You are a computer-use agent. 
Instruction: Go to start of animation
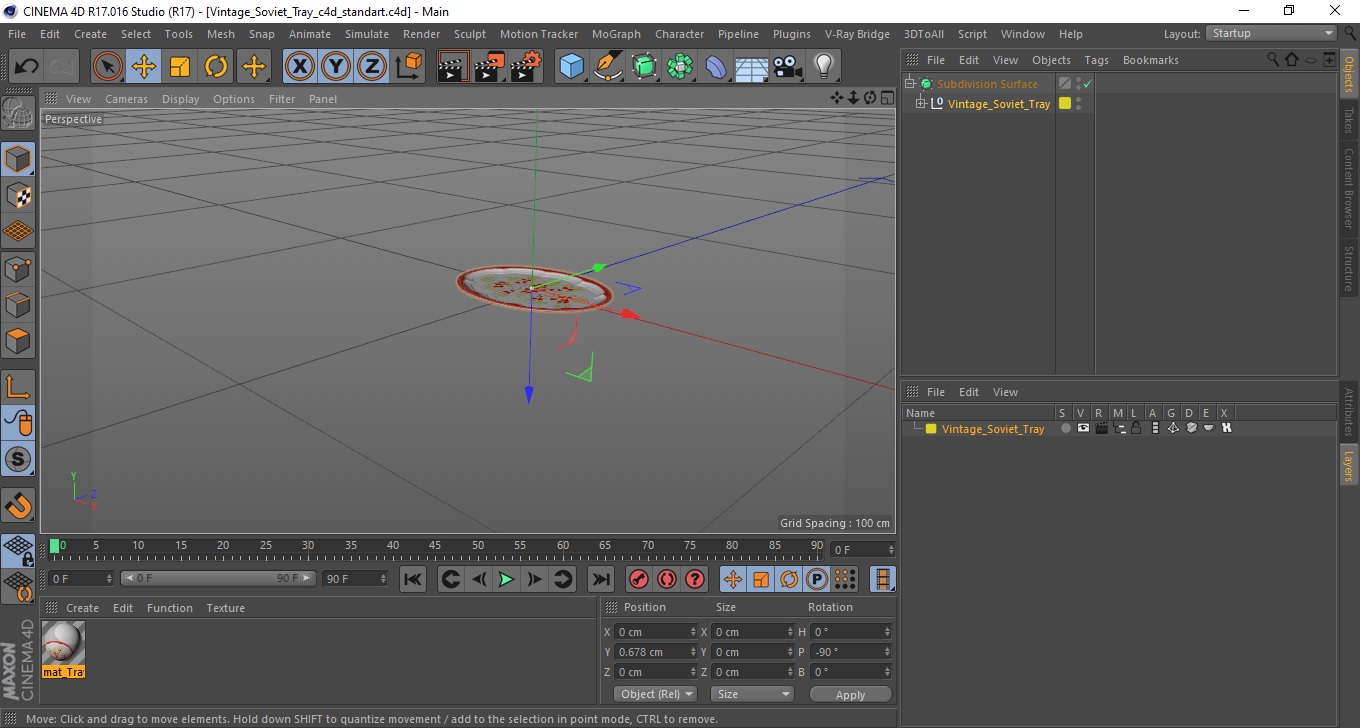click(x=413, y=579)
